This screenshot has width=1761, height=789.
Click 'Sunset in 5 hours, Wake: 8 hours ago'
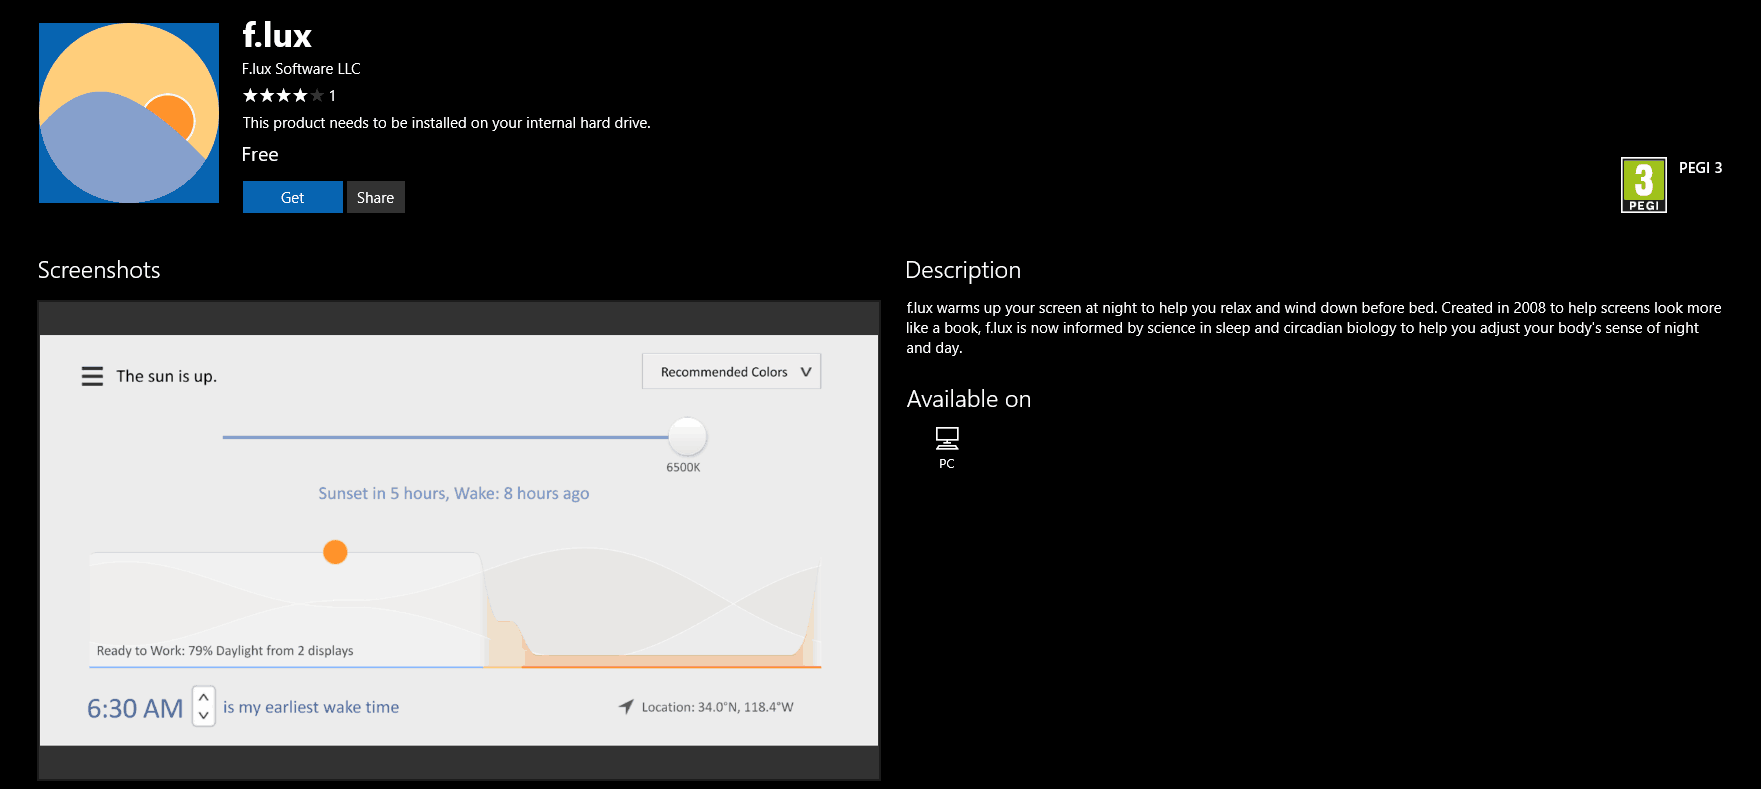pos(454,493)
